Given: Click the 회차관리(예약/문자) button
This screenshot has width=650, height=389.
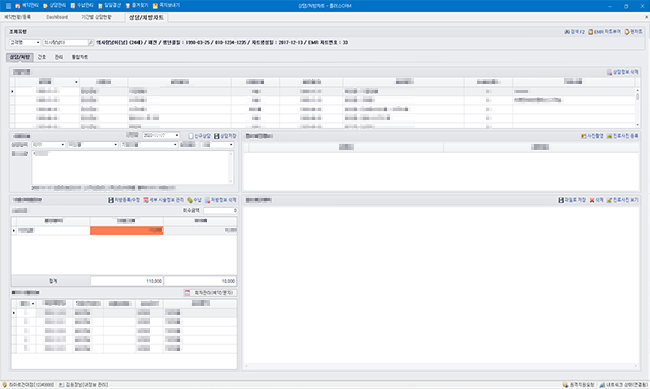Looking at the screenshot, I should coord(210,293).
